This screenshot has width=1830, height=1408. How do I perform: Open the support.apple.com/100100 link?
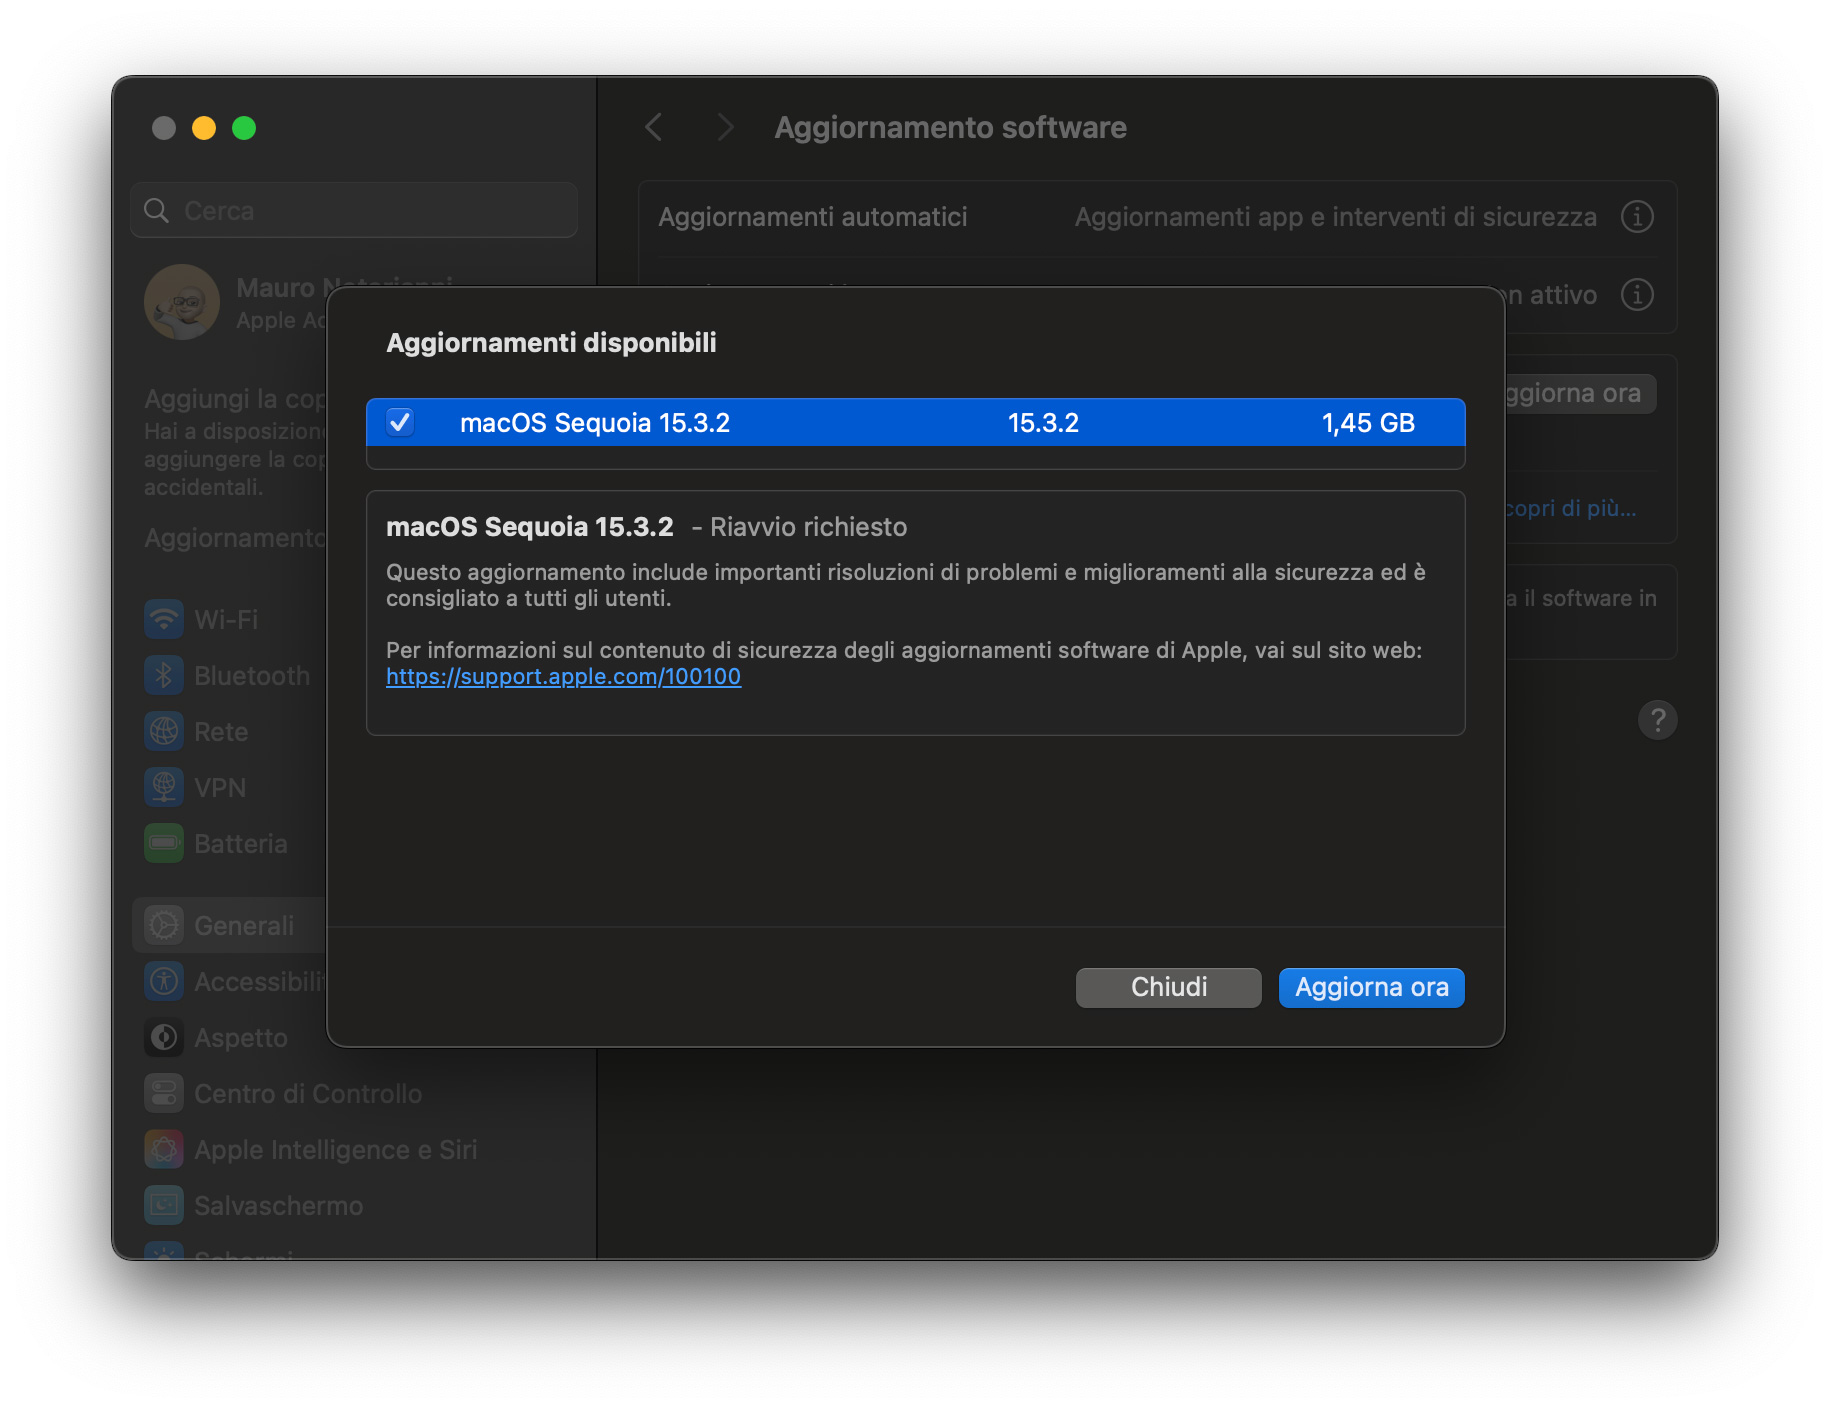click(x=563, y=677)
